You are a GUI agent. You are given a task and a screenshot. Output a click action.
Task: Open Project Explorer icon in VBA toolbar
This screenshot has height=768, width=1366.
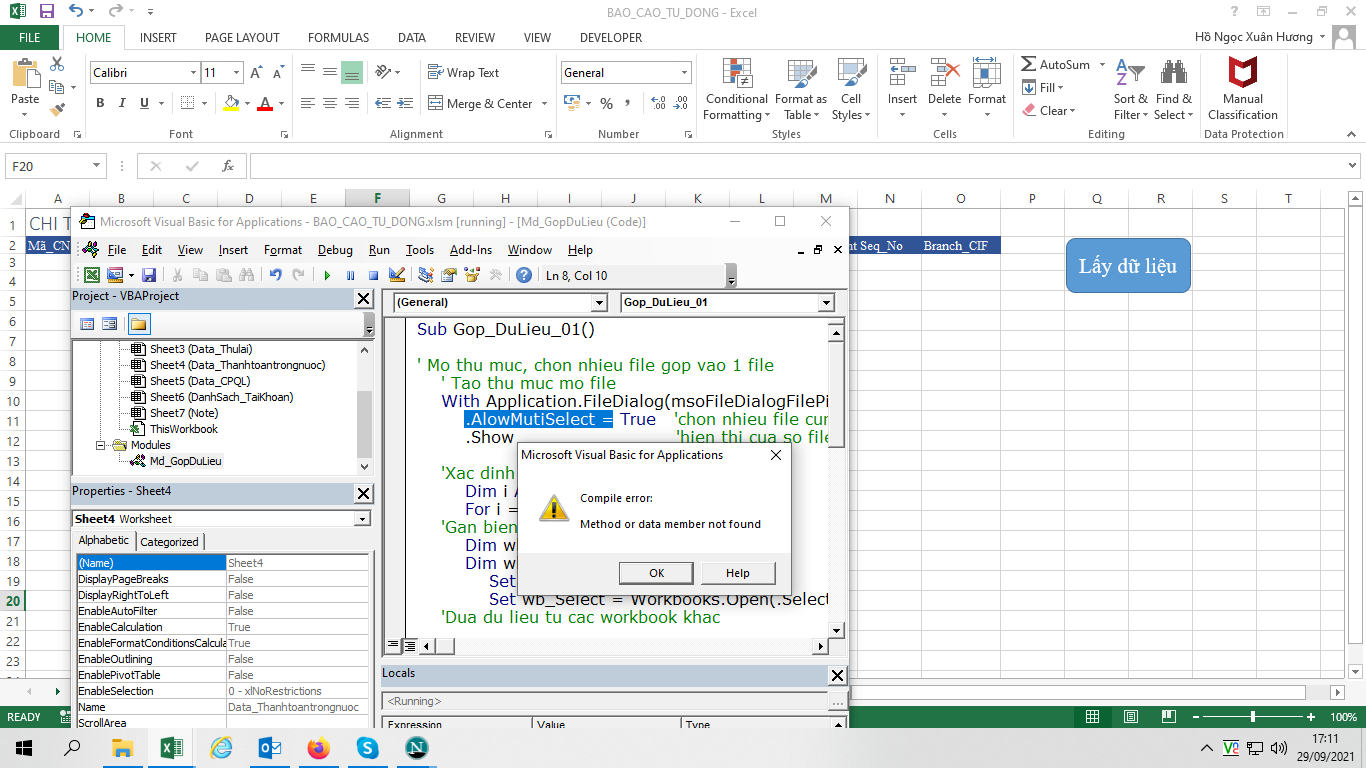(426, 275)
